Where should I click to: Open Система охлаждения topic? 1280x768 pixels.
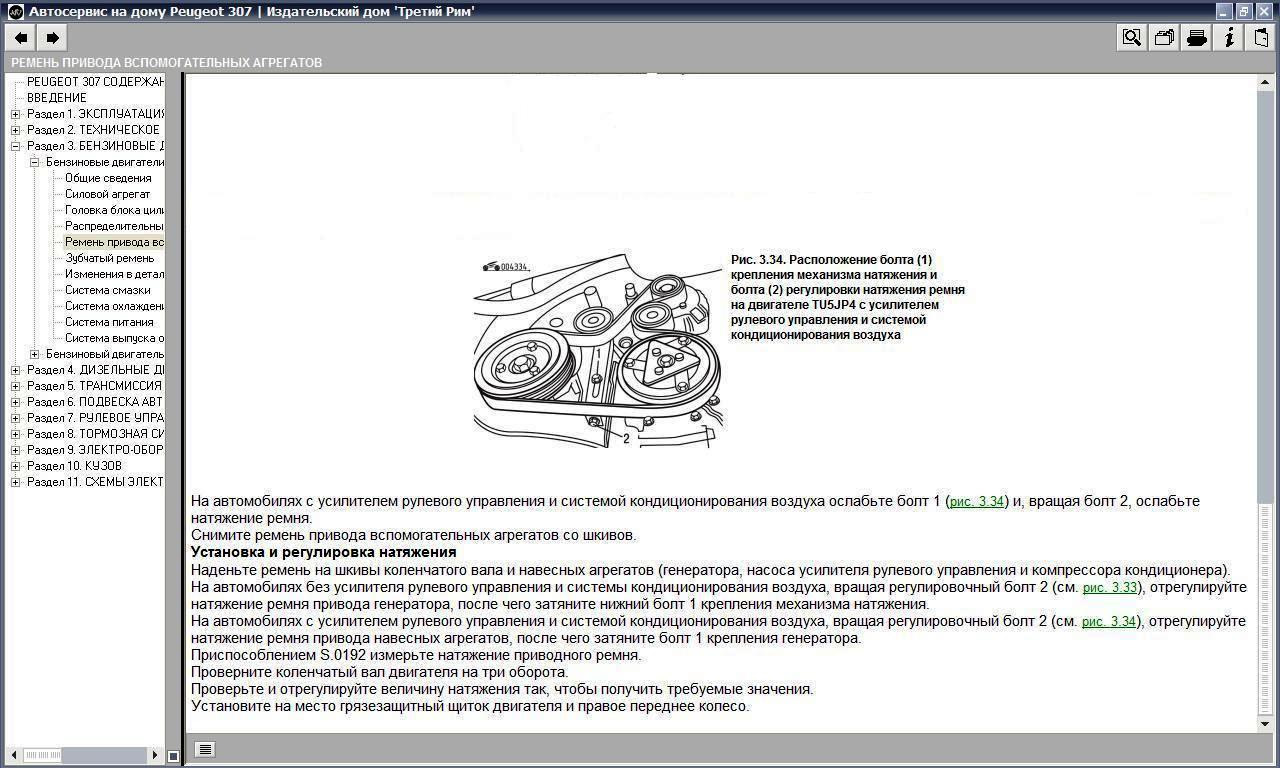click(x=114, y=306)
